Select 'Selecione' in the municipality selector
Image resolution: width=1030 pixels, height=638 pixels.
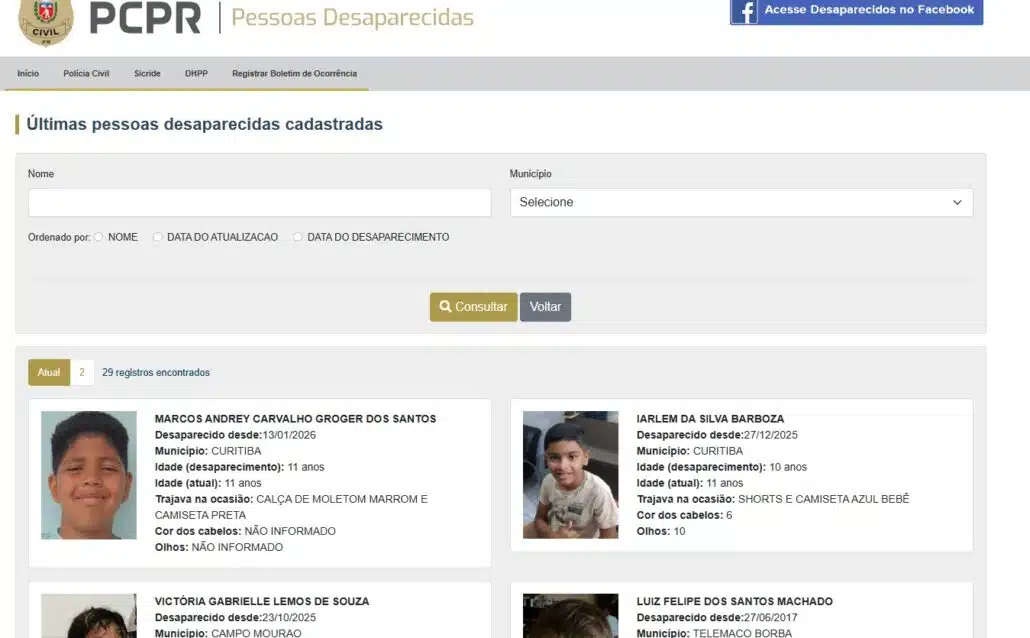click(740, 202)
